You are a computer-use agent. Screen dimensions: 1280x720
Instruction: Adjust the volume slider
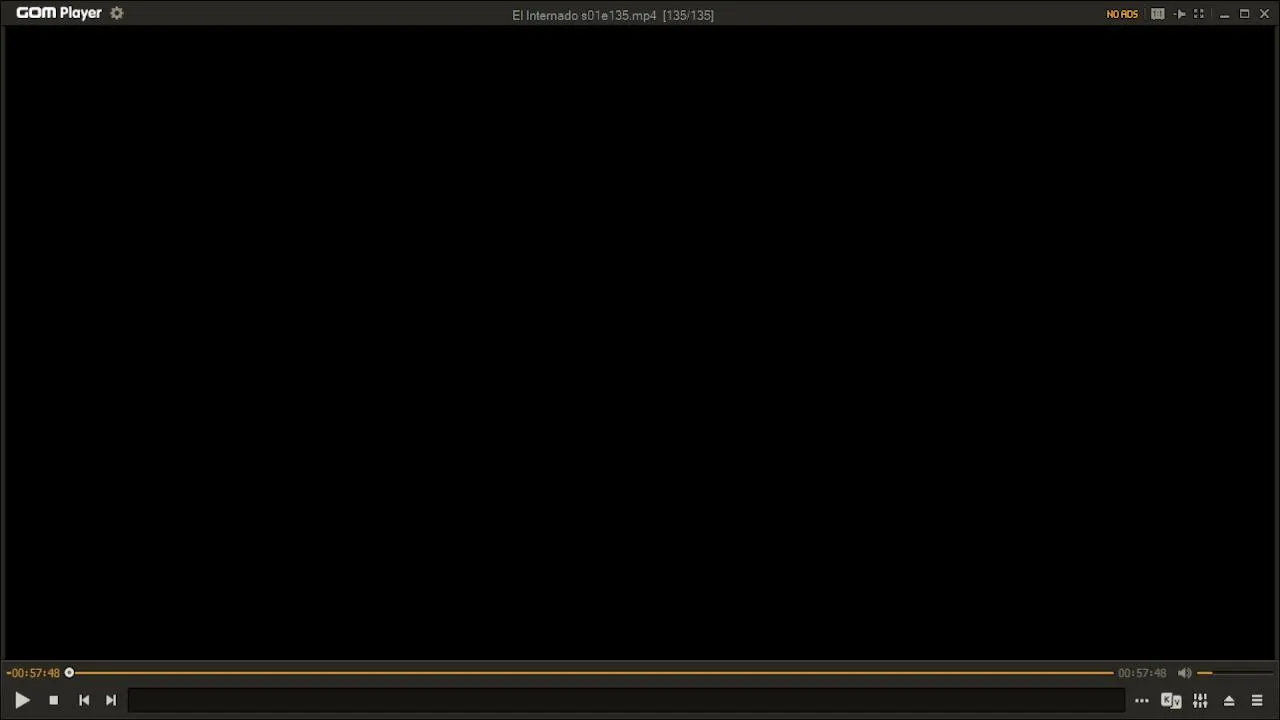coord(1235,673)
